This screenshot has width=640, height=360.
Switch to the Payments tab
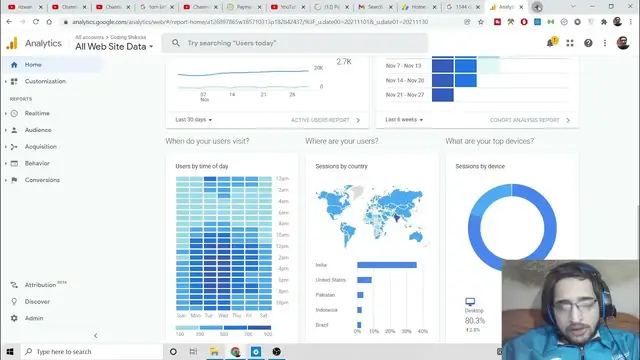click(244, 7)
